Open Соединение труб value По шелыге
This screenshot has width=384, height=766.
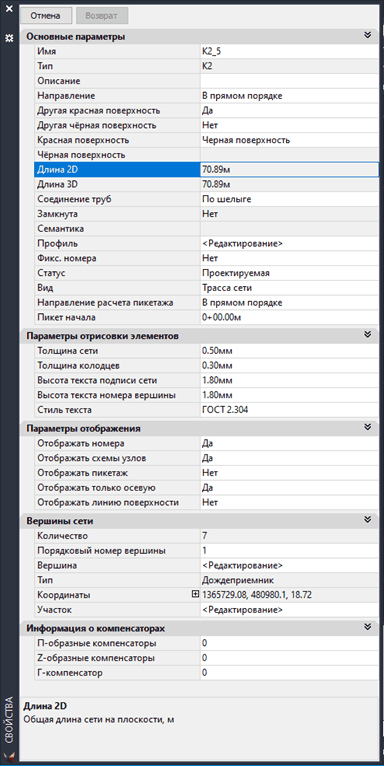pyautogui.click(x=289, y=199)
